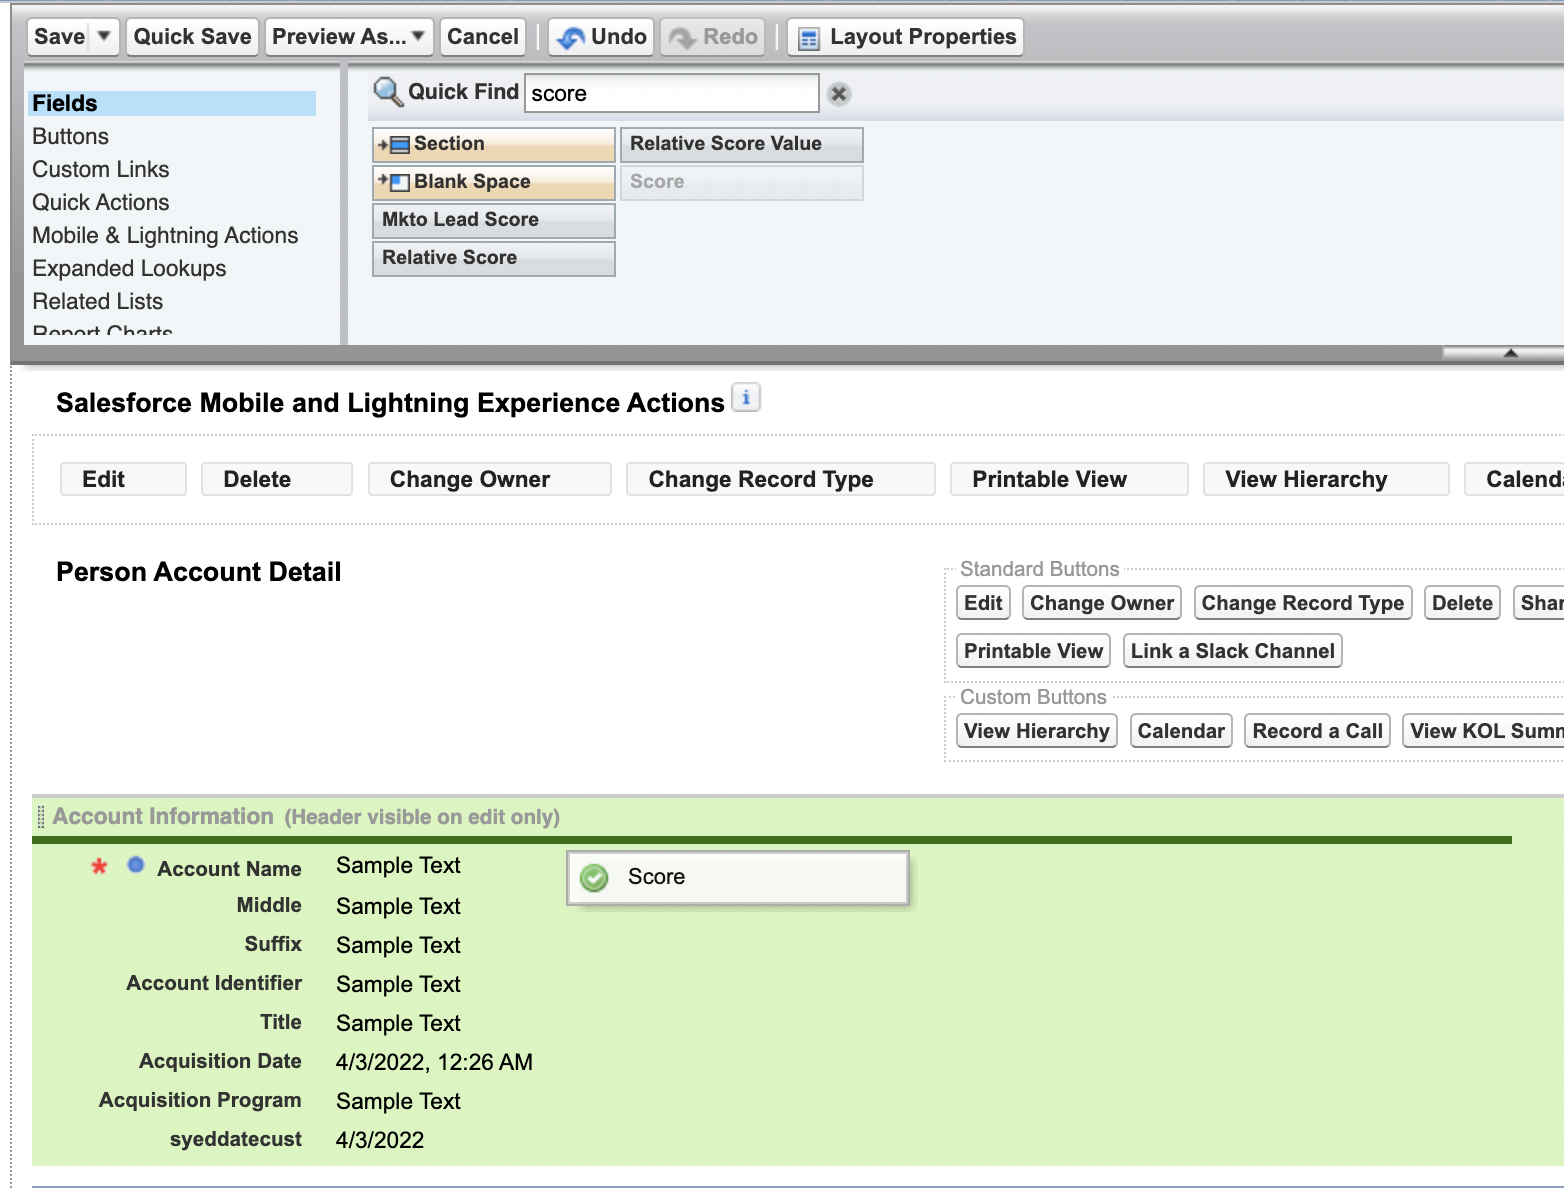The height and width of the screenshot is (1188, 1564).
Task: Click the Undo arrow icon
Action: point(571,38)
